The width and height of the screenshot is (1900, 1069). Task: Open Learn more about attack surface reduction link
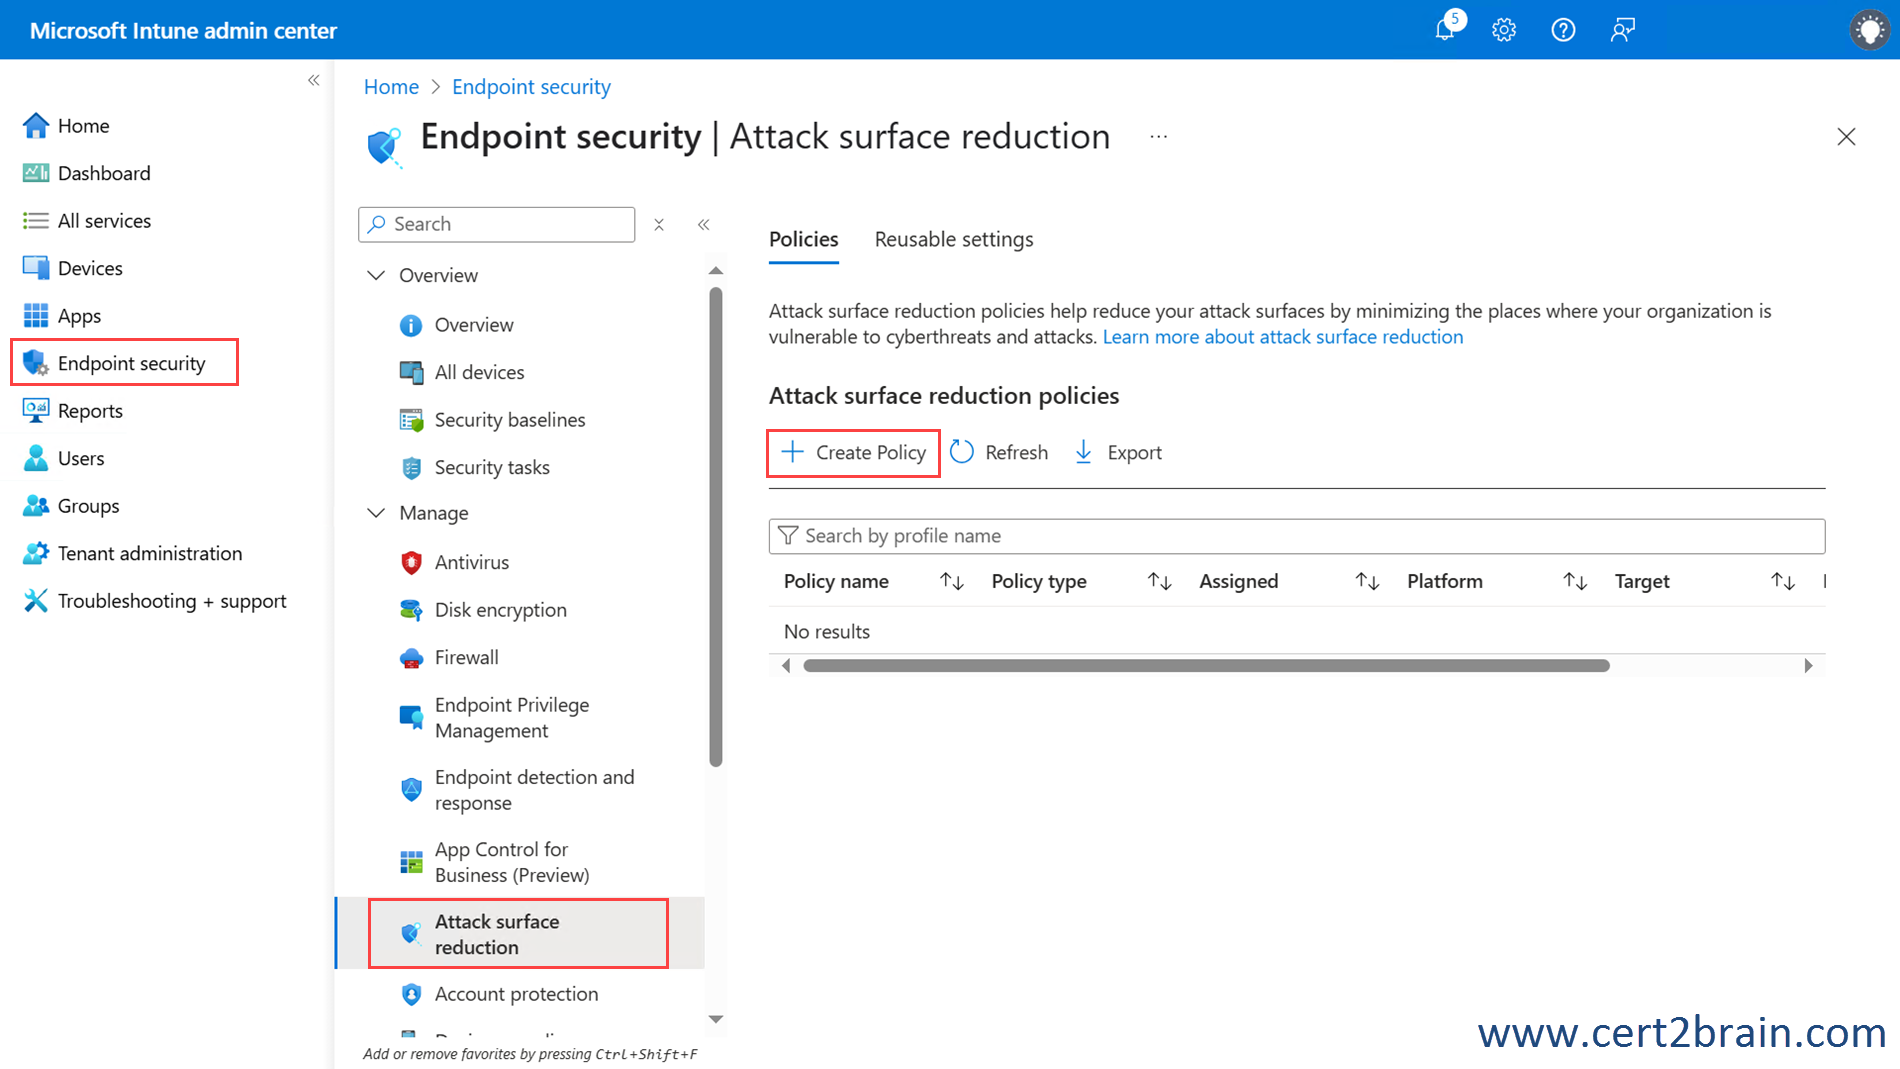1283,337
